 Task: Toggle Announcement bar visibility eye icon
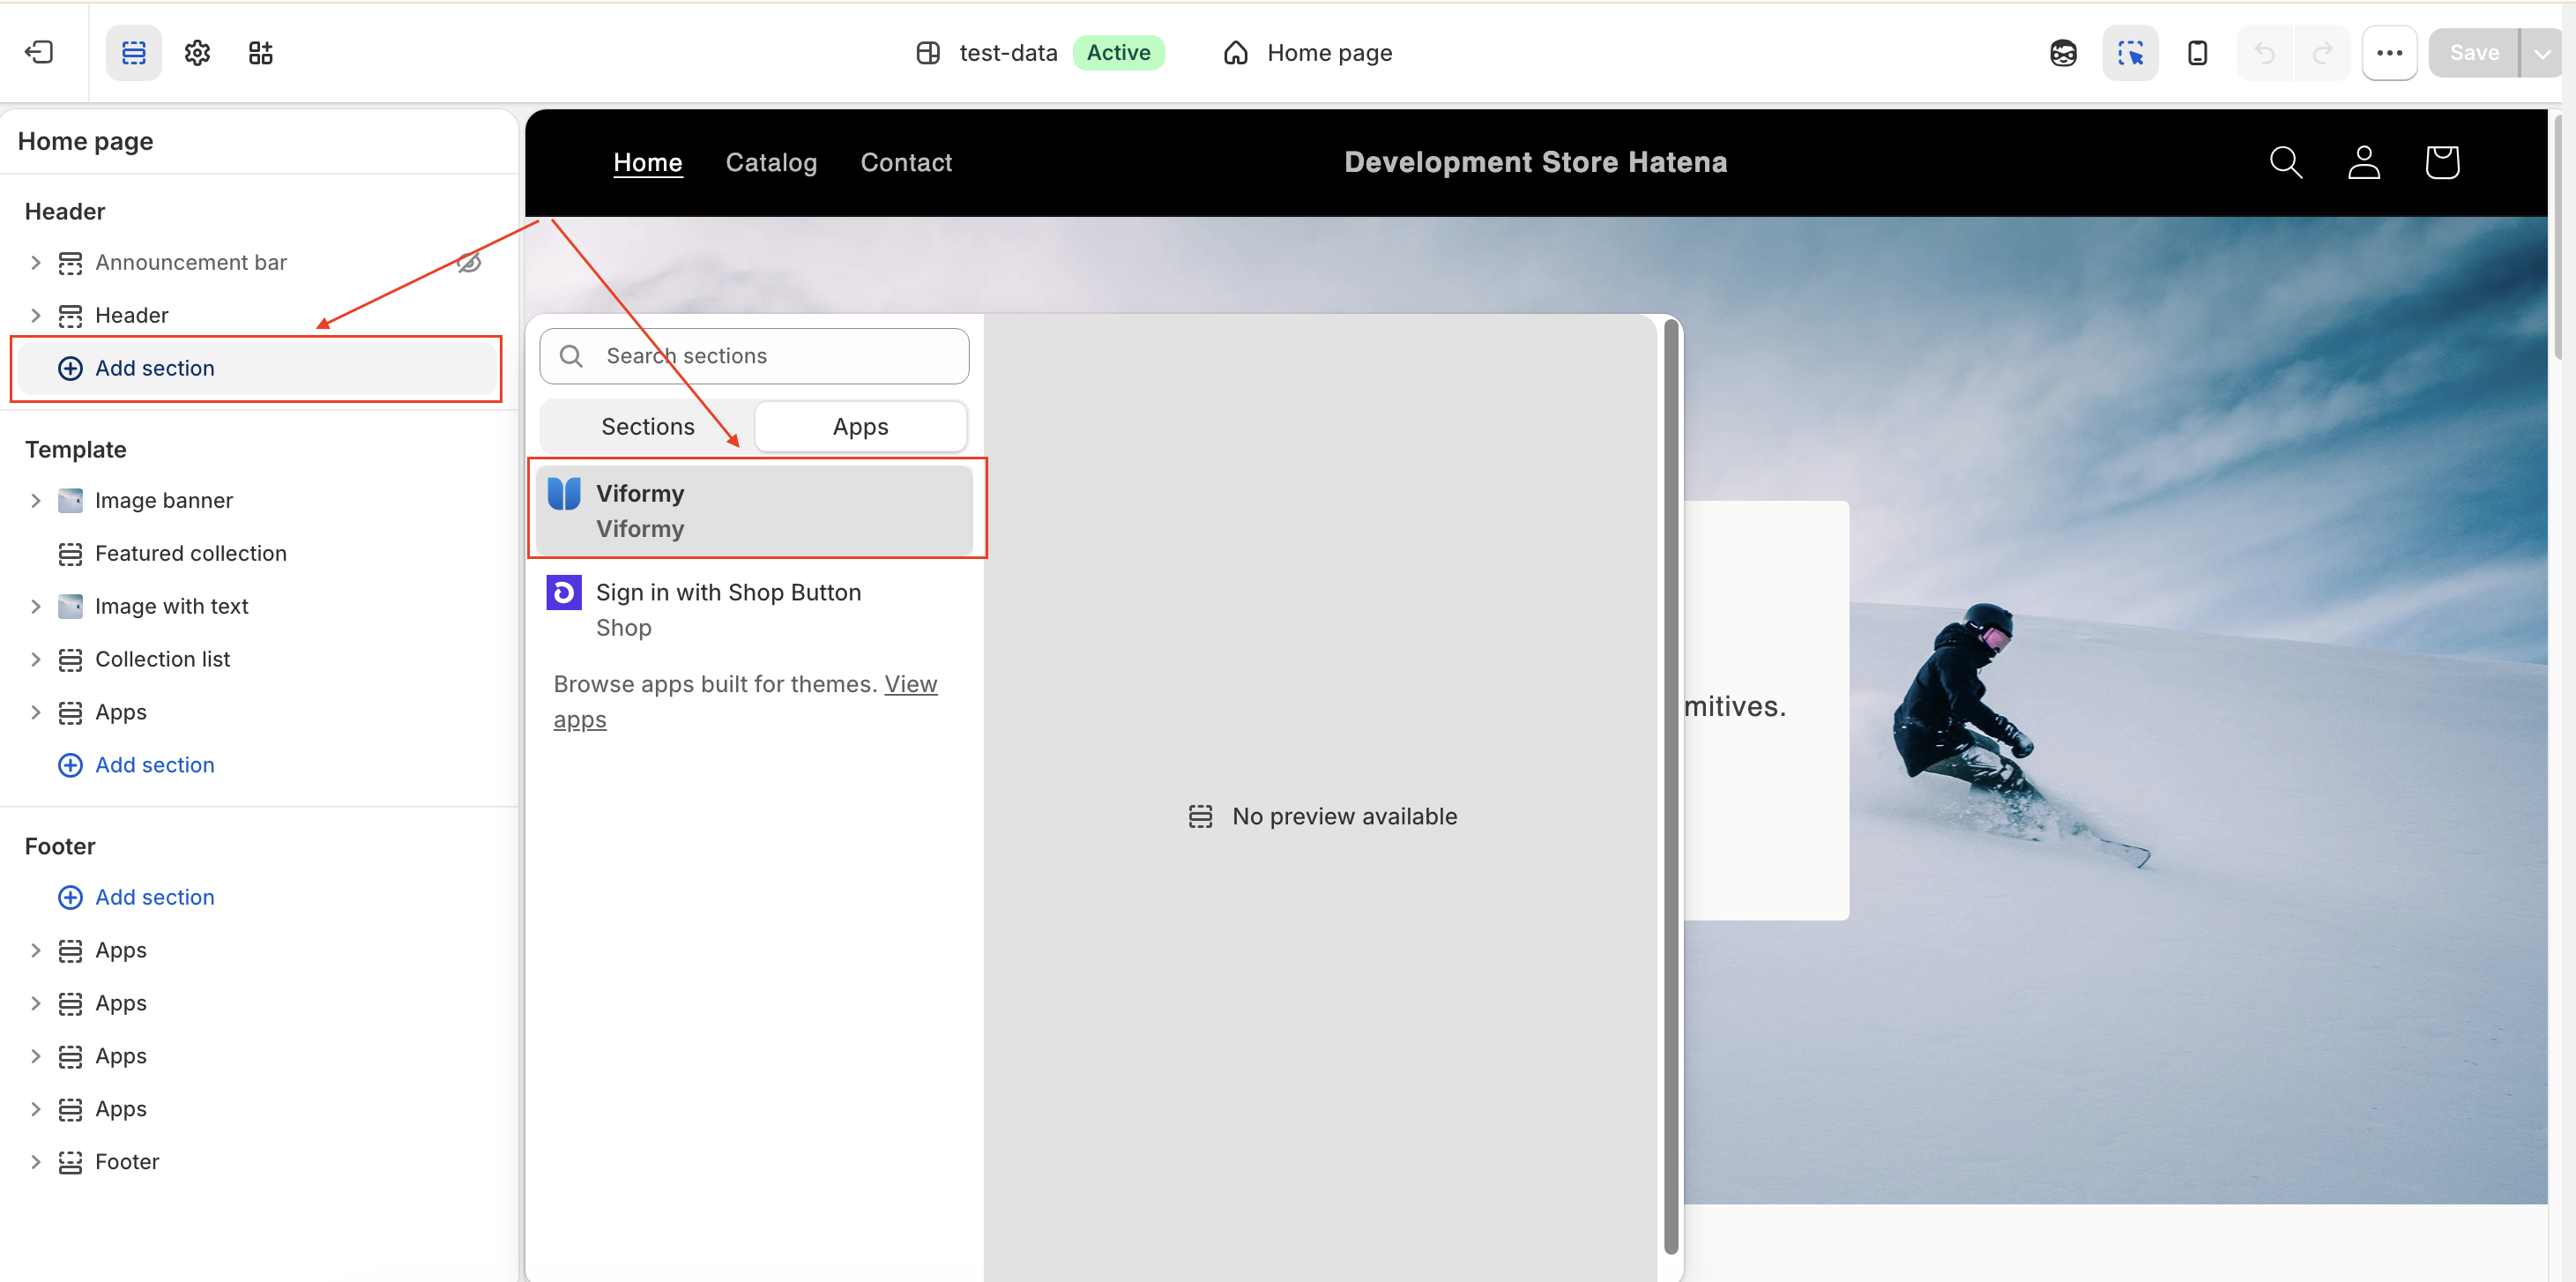point(469,262)
